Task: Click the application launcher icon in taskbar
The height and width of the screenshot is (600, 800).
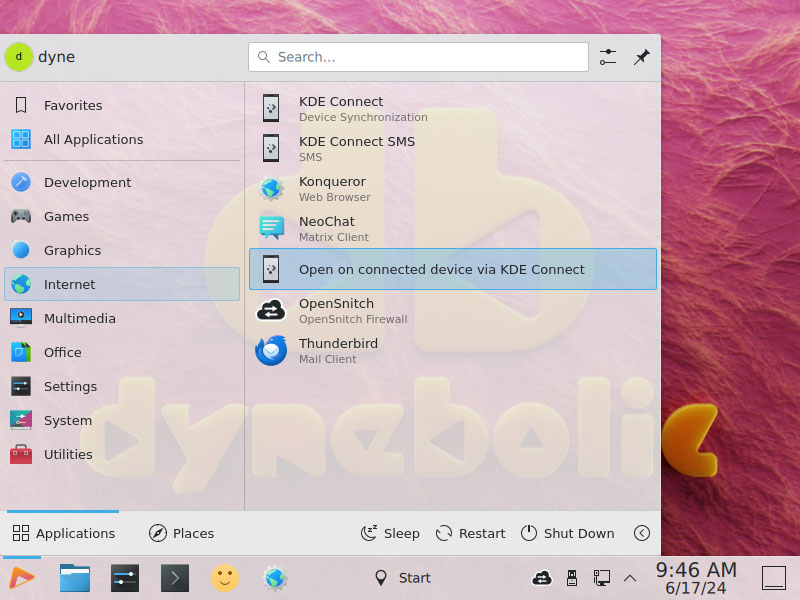Action: click(22, 578)
